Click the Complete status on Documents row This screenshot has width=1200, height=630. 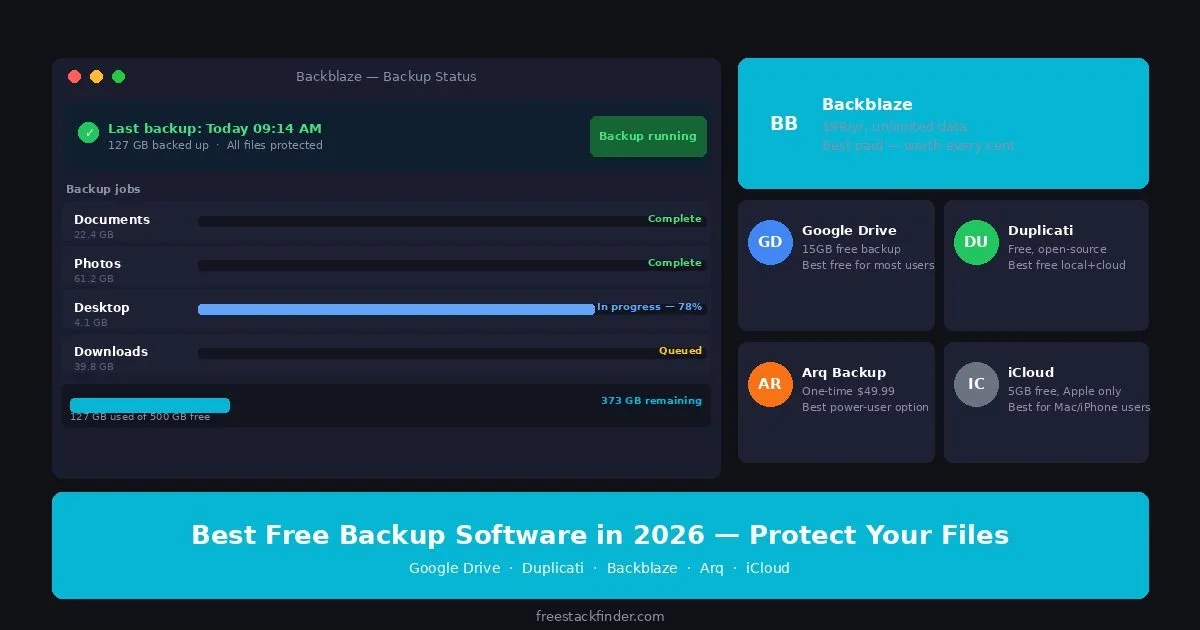coord(675,218)
